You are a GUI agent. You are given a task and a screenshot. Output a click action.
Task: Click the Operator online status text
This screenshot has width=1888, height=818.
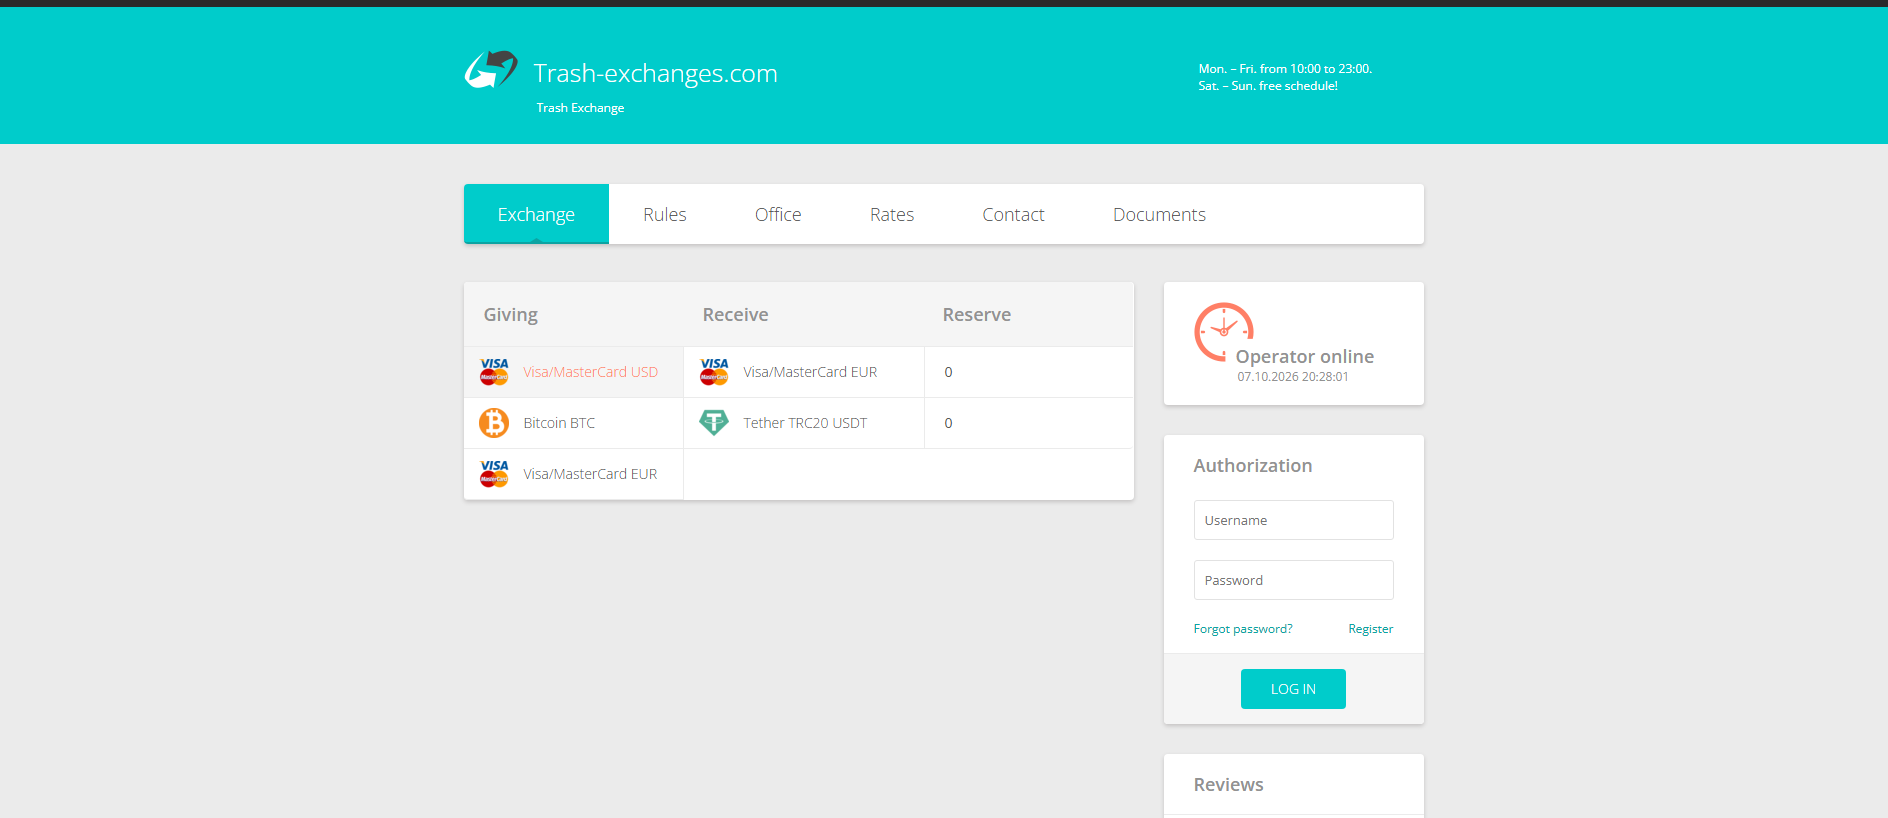[x=1305, y=357]
